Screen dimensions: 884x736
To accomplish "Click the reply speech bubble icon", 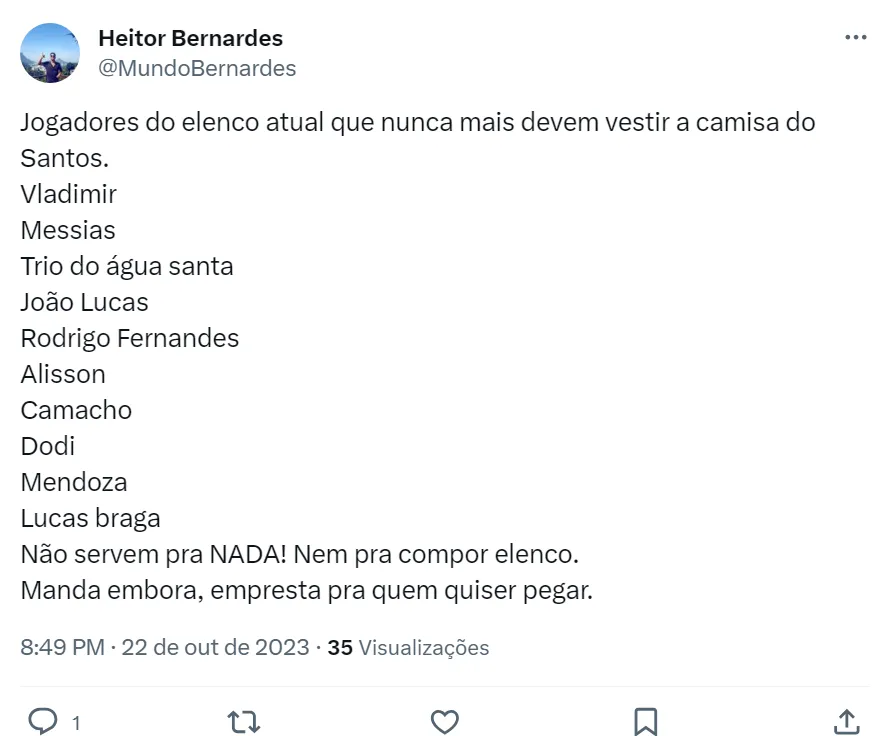I will click(x=42, y=720).
